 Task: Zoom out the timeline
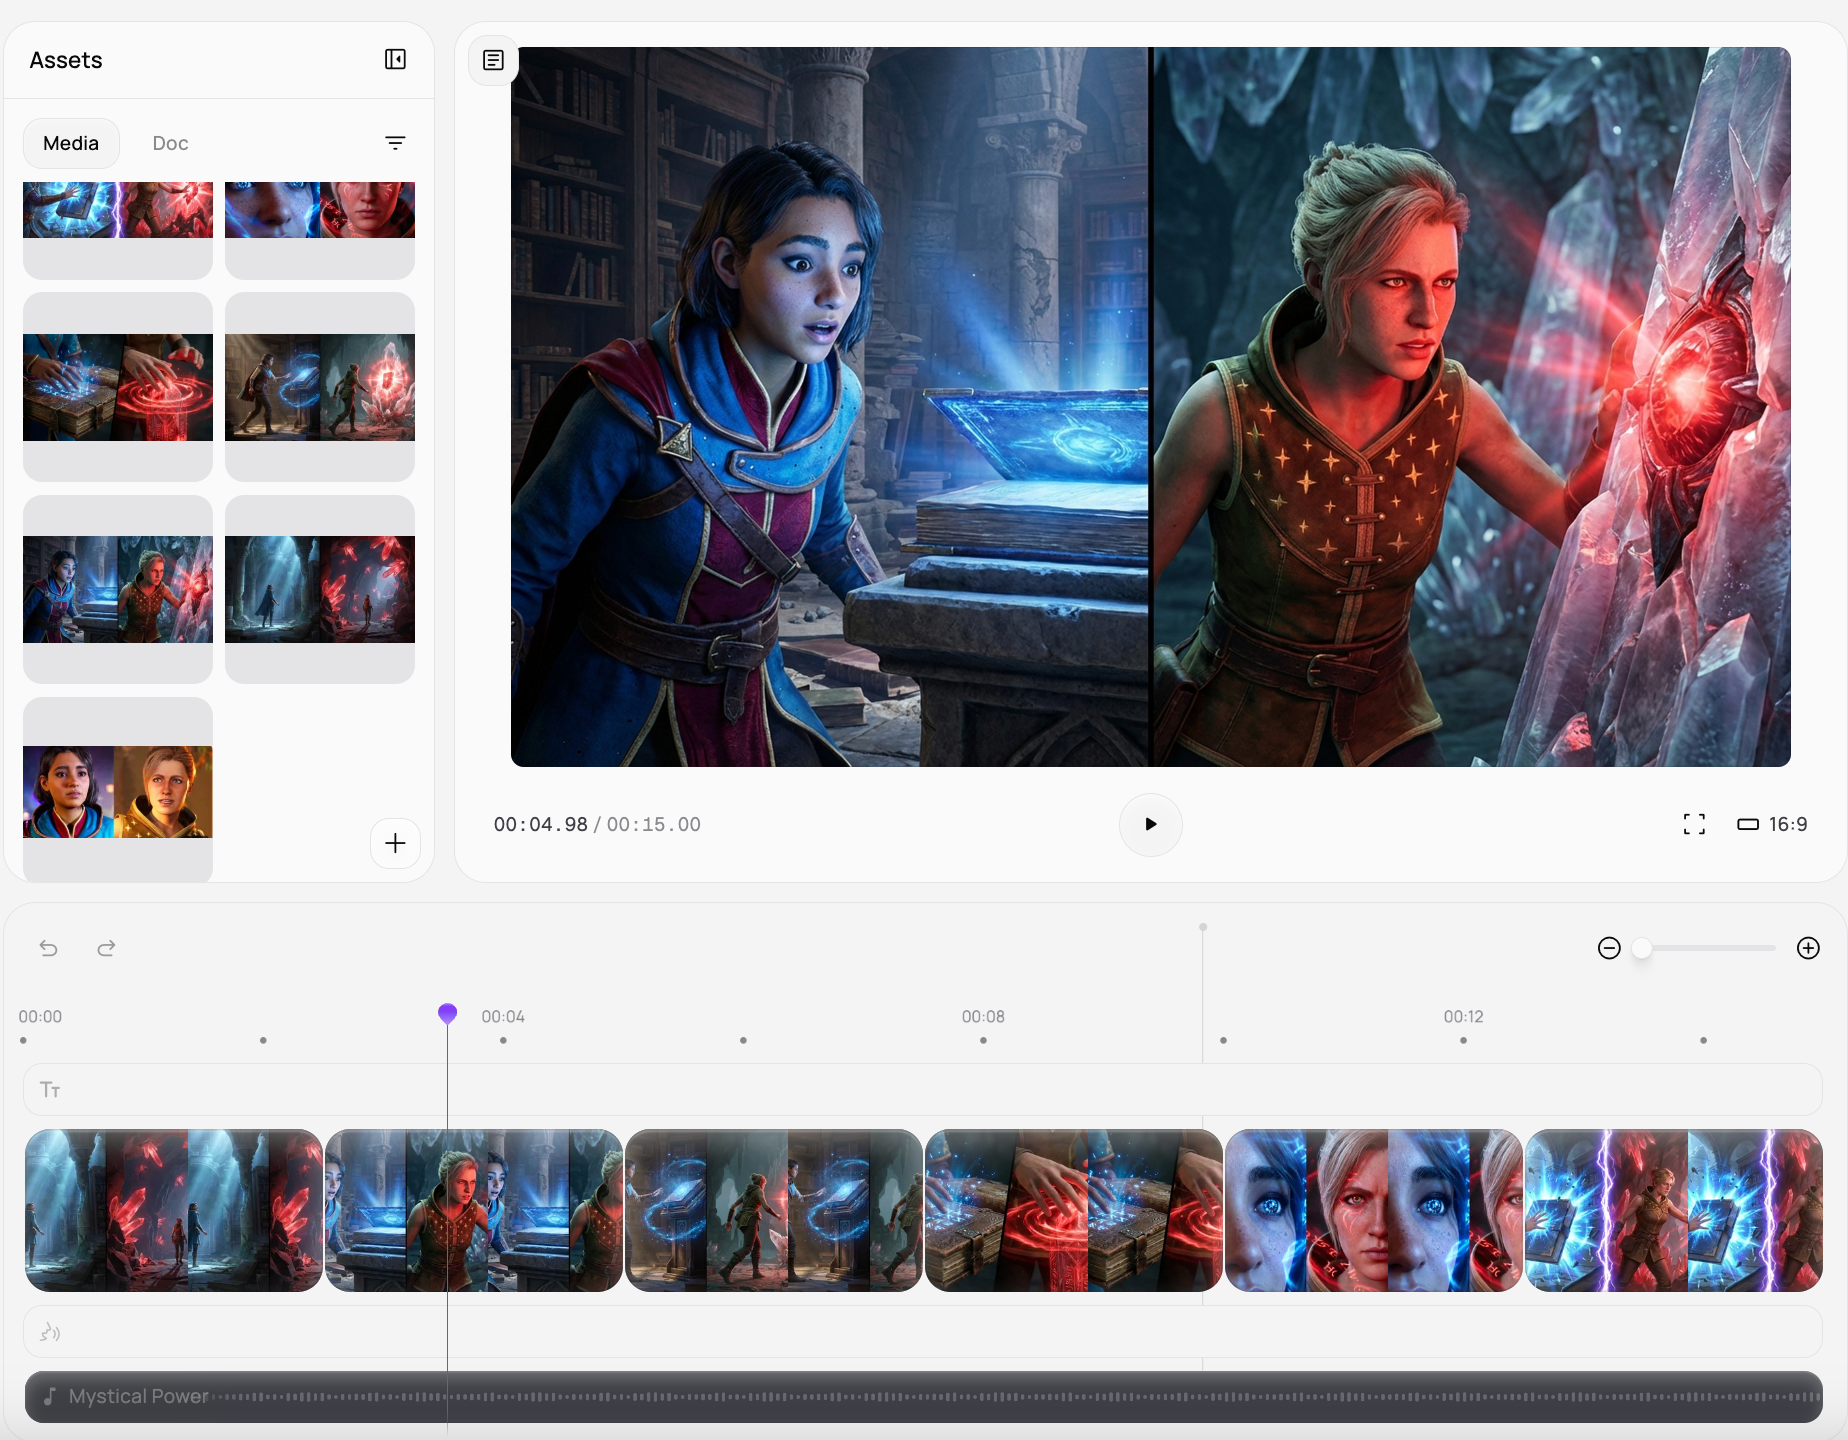click(x=1609, y=948)
